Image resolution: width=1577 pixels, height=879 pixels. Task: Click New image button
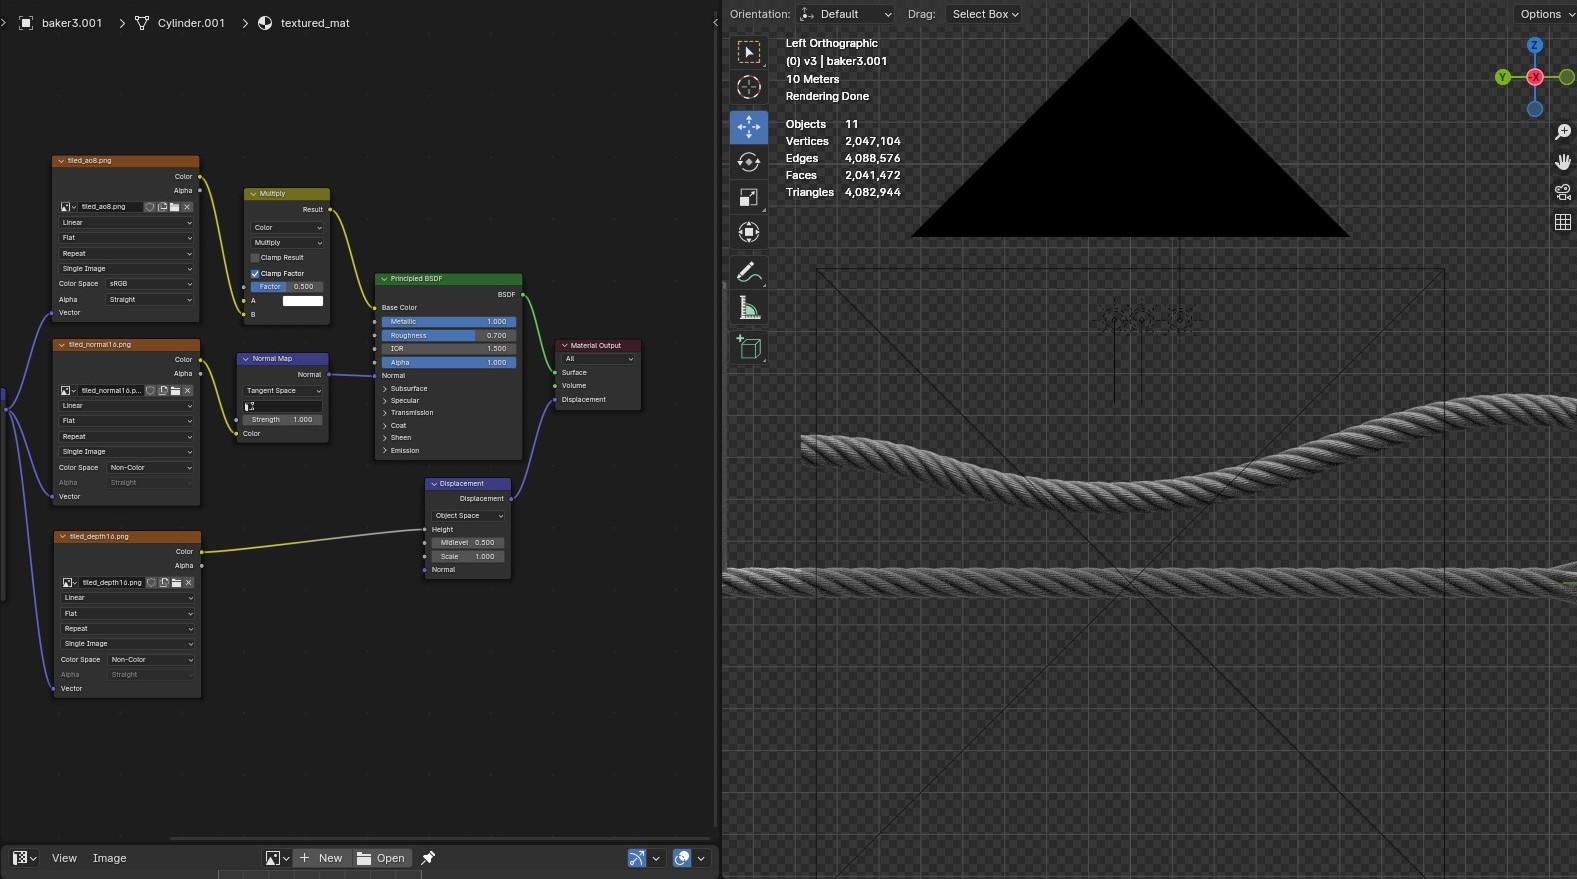click(322, 858)
